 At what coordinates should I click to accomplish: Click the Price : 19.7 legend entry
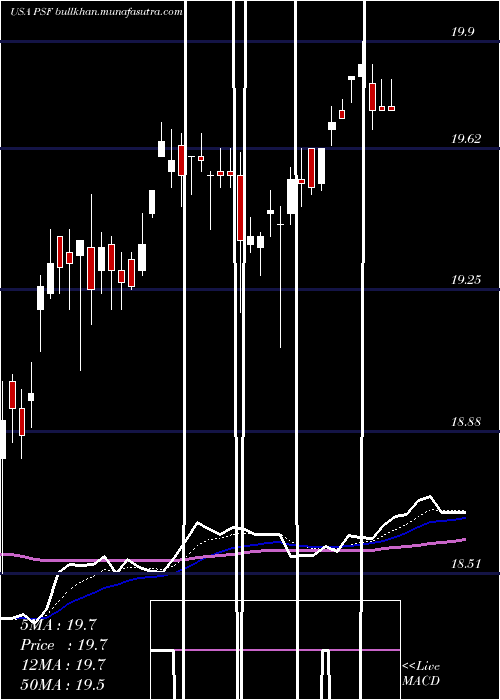64,645
